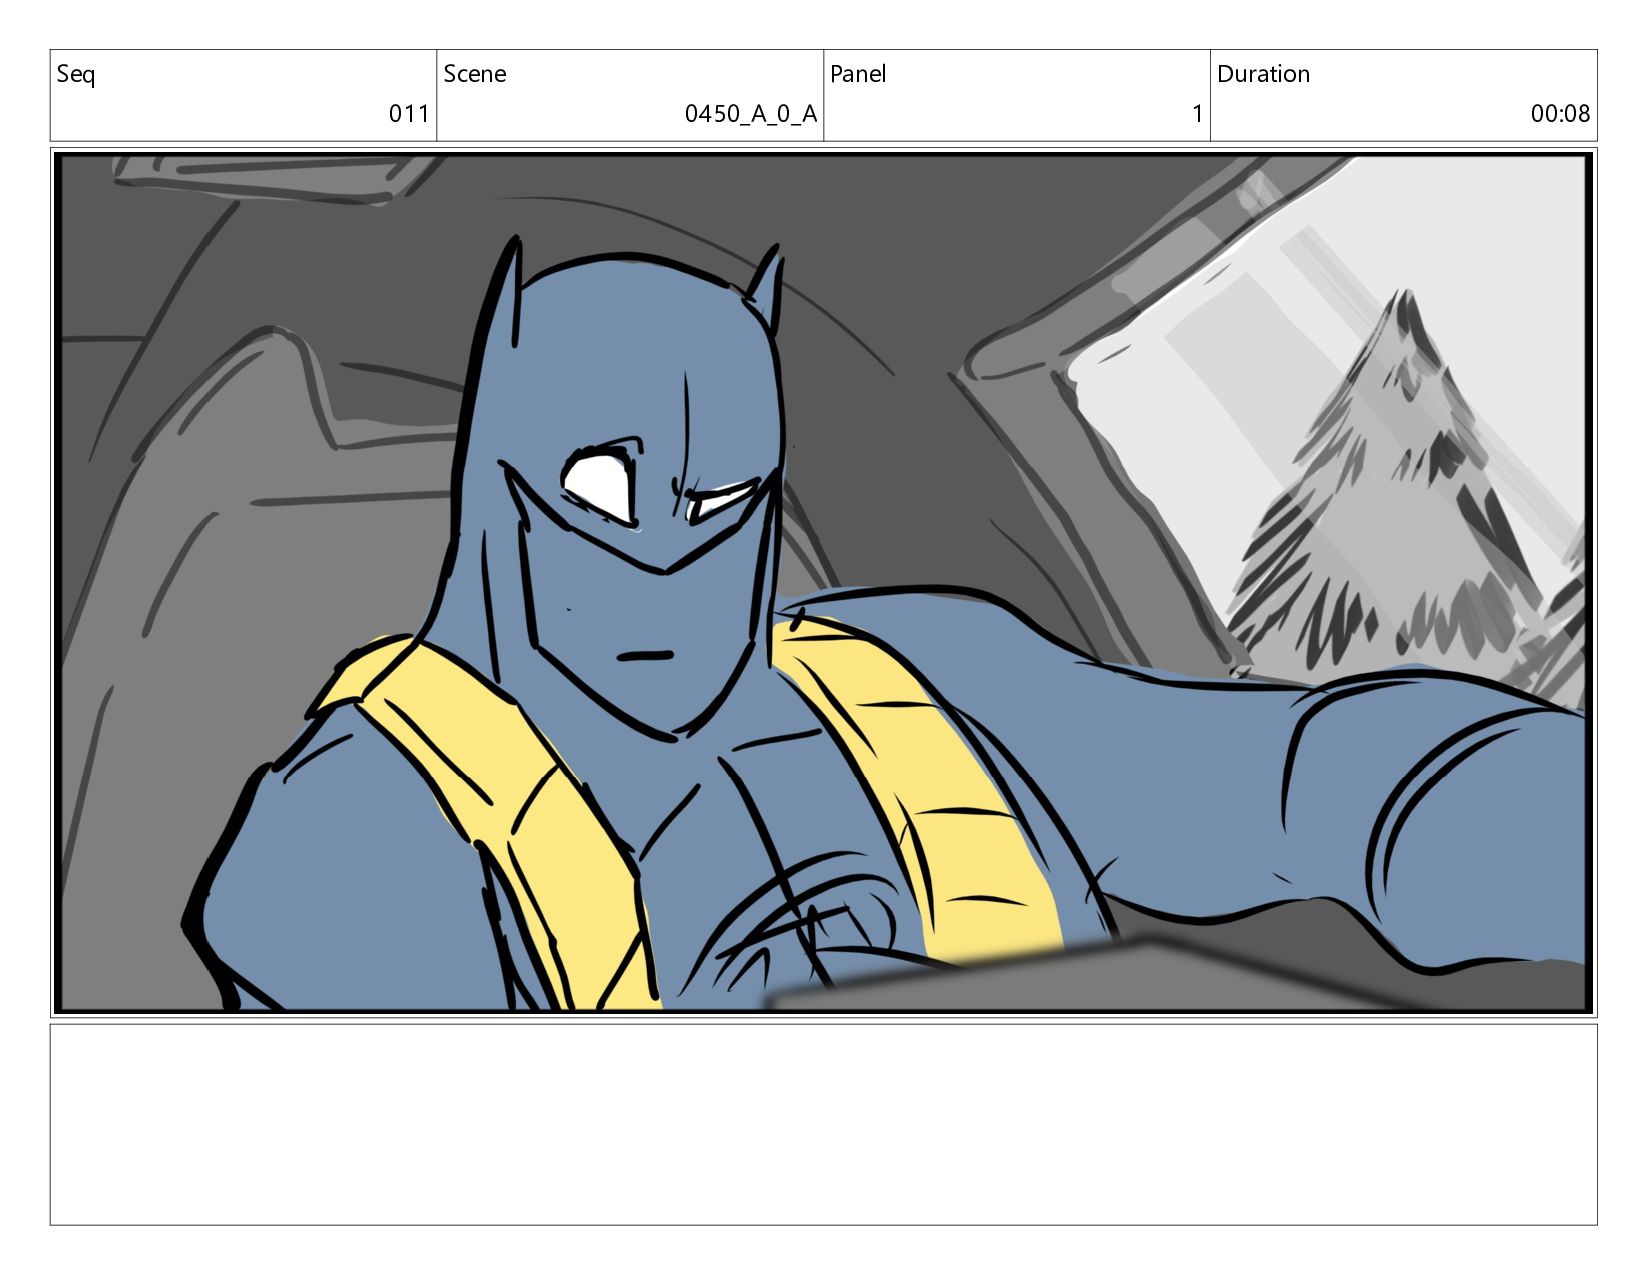Viewport: 1650px width, 1275px height.
Task: Select the scene value 0450_A_0_A
Action: pos(751,114)
